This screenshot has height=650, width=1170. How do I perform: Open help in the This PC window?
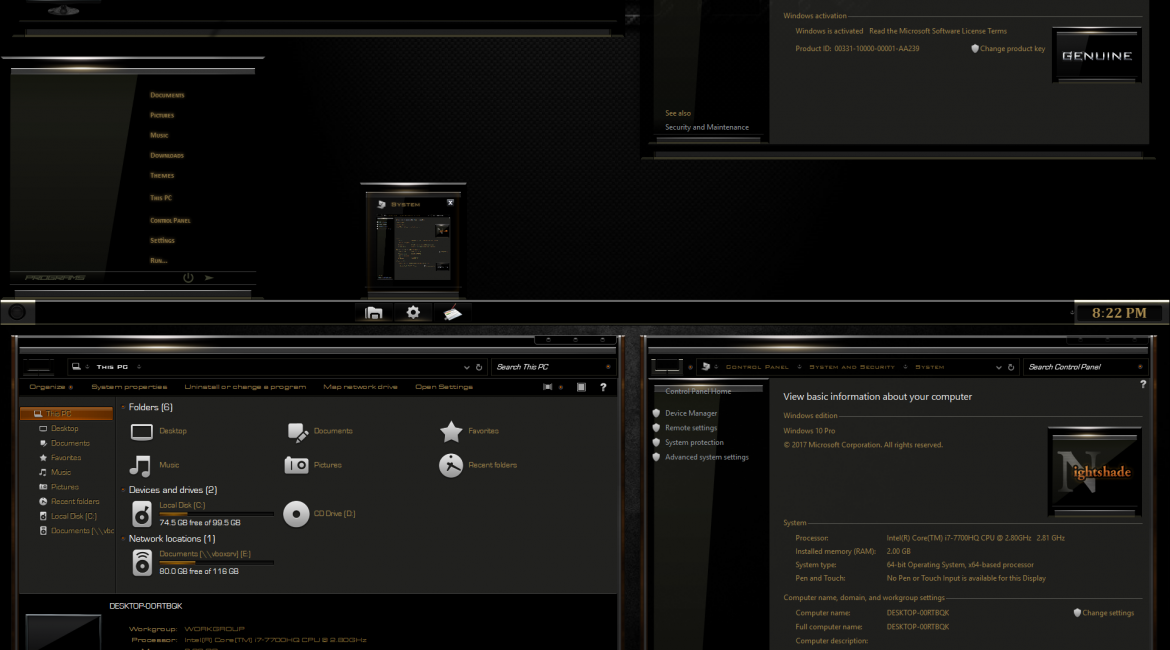[x=603, y=387]
